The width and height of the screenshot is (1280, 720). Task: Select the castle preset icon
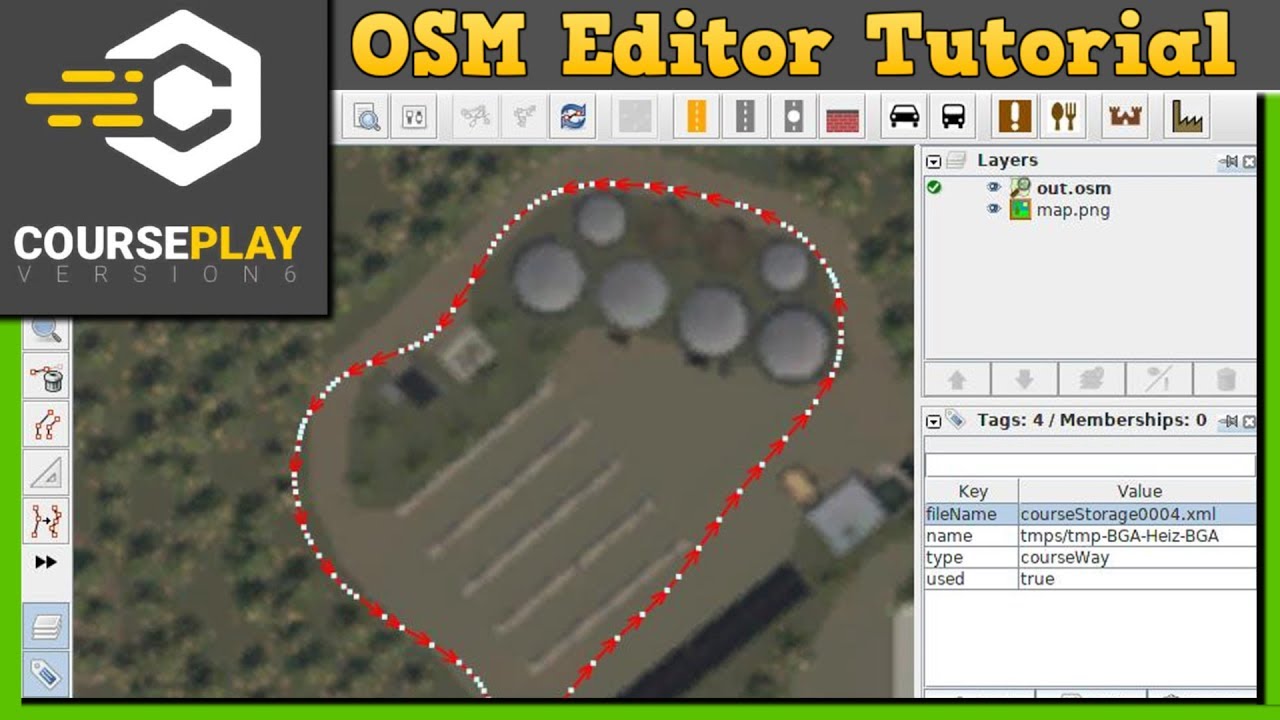pyautogui.click(x=1124, y=117)
